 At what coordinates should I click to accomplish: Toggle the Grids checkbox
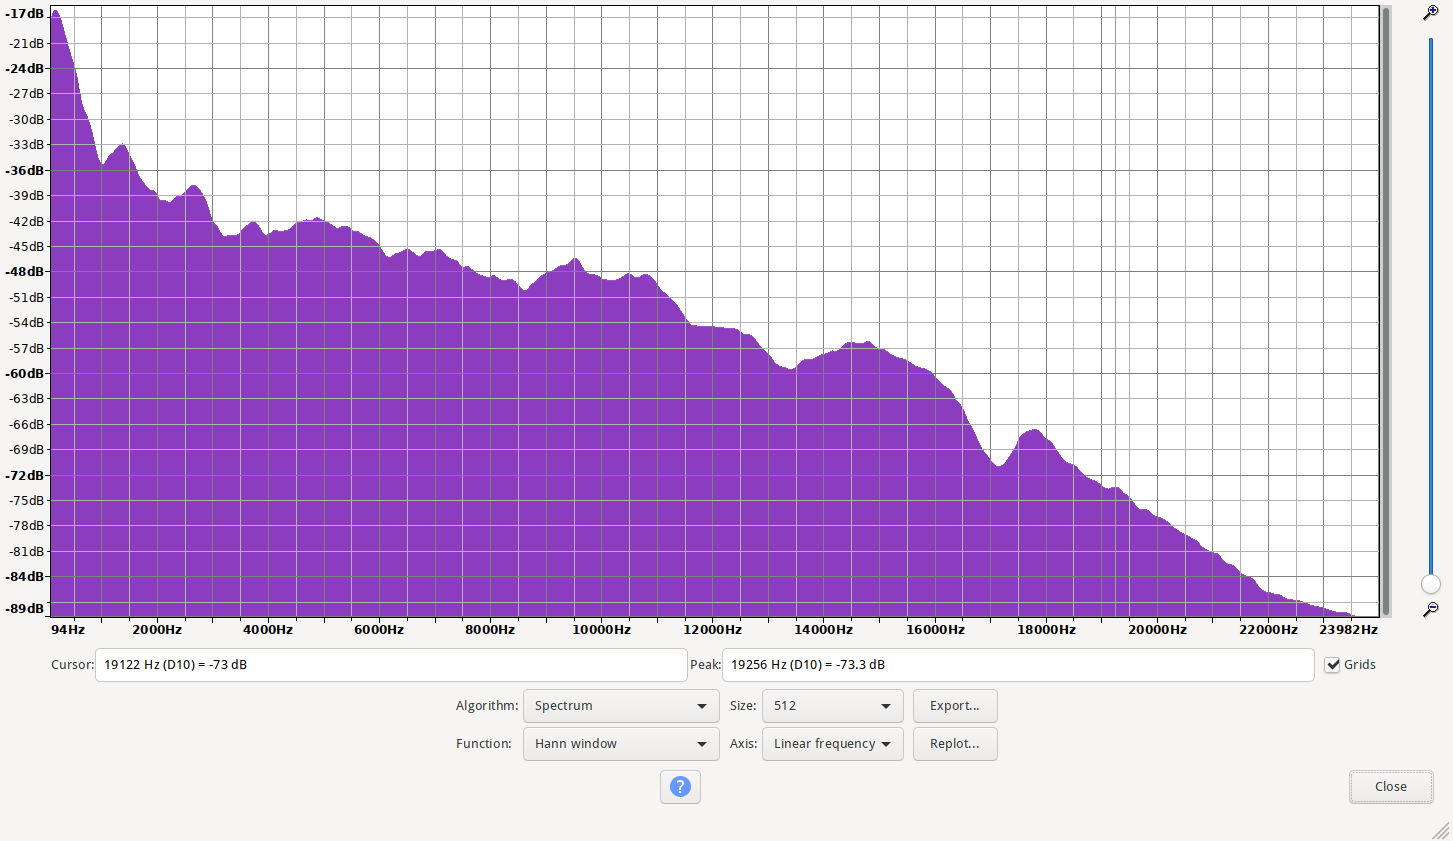(x=1332, y=665)
